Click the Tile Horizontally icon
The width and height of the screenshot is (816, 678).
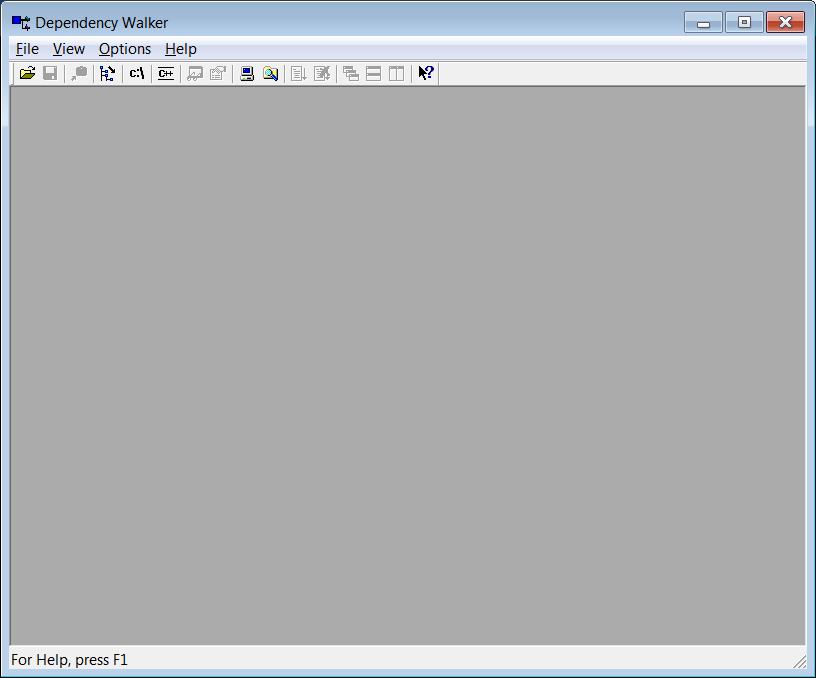pyautogui.click(x=374, y=73)
